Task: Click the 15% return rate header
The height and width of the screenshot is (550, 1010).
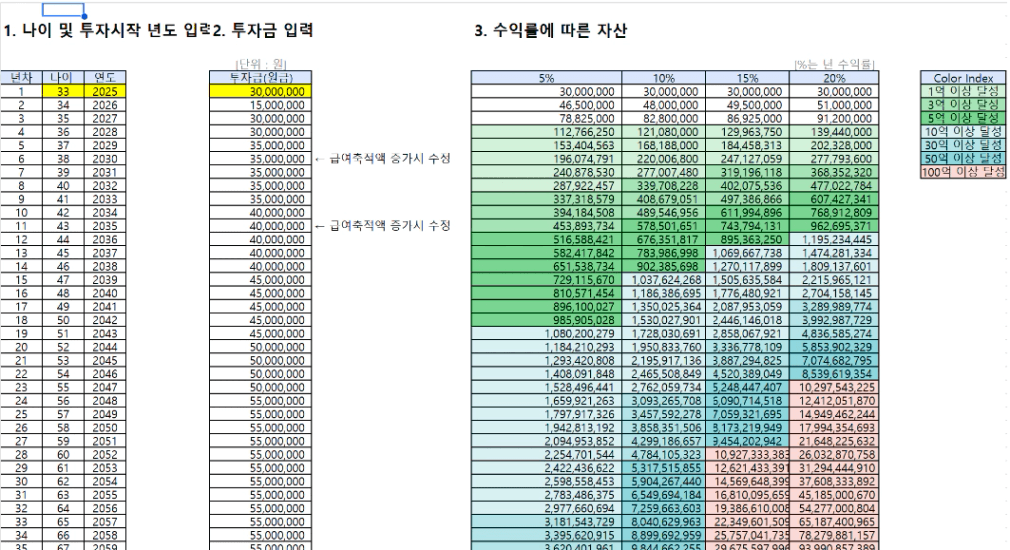Action: (747, 78)
